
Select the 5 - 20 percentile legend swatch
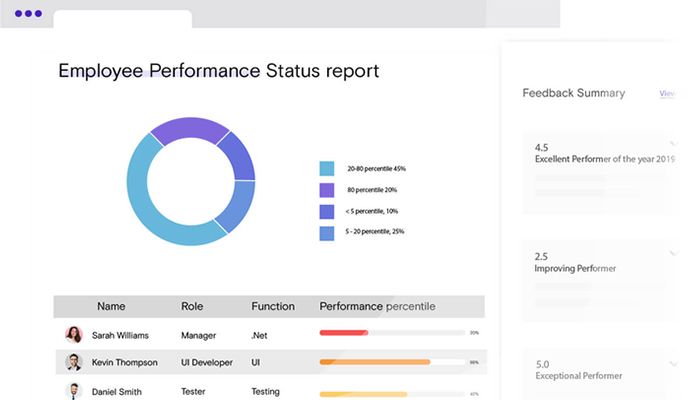[327, 232]
